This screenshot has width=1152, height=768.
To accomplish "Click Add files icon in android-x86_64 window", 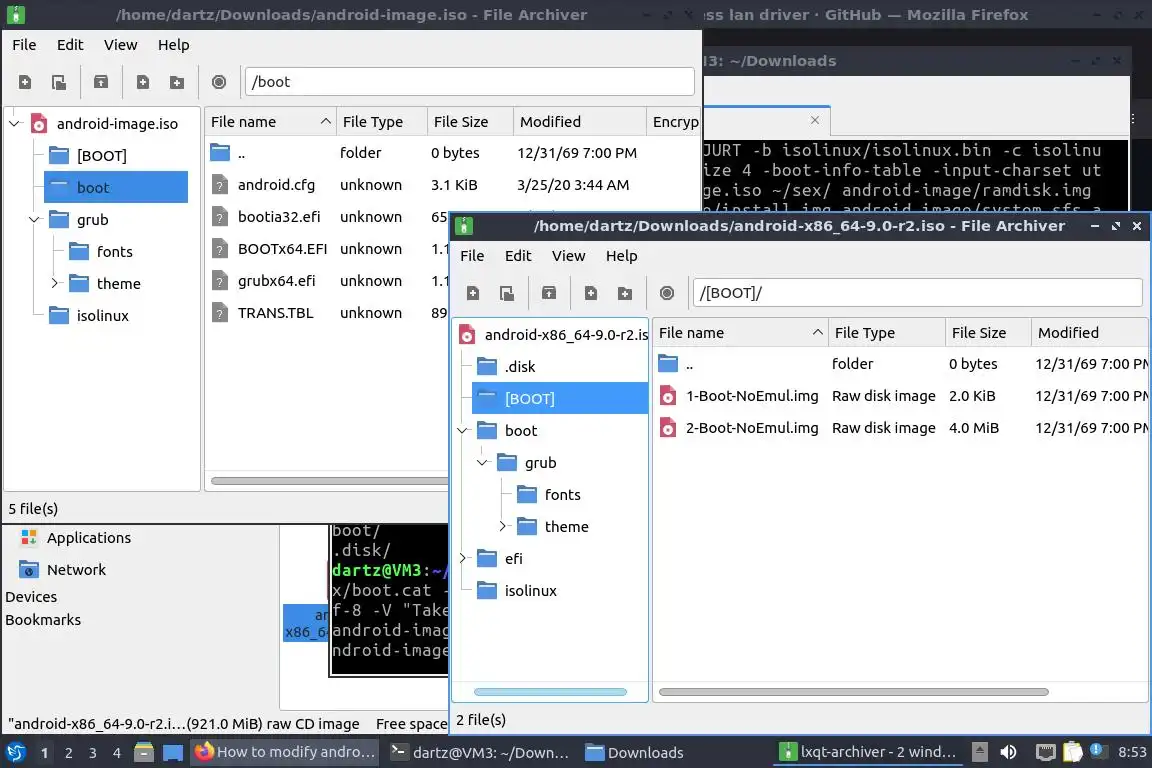I will pos(591,293).
